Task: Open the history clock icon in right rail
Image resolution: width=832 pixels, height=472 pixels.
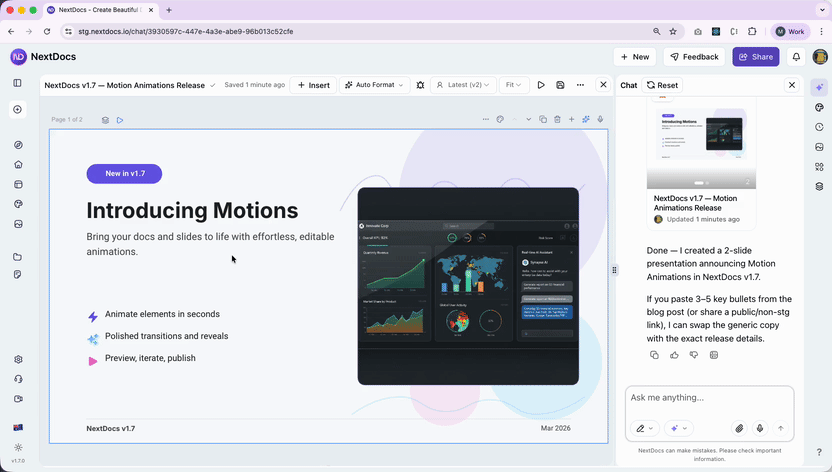Action: (819, 127)
